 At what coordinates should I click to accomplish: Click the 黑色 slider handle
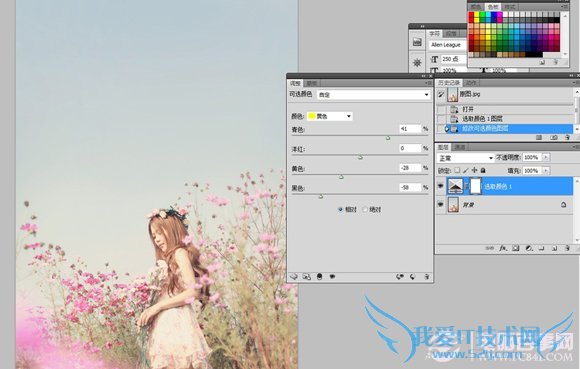(x=321, y=197)
